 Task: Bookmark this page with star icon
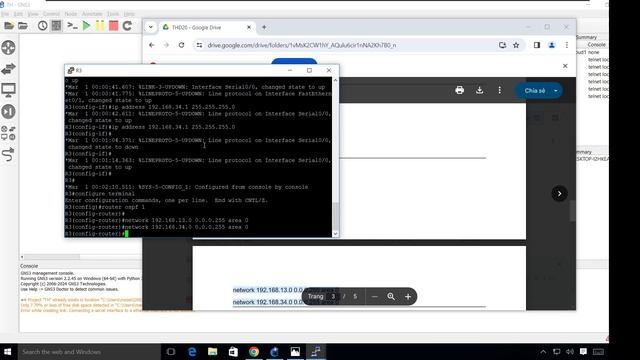[x=516, y=45]
